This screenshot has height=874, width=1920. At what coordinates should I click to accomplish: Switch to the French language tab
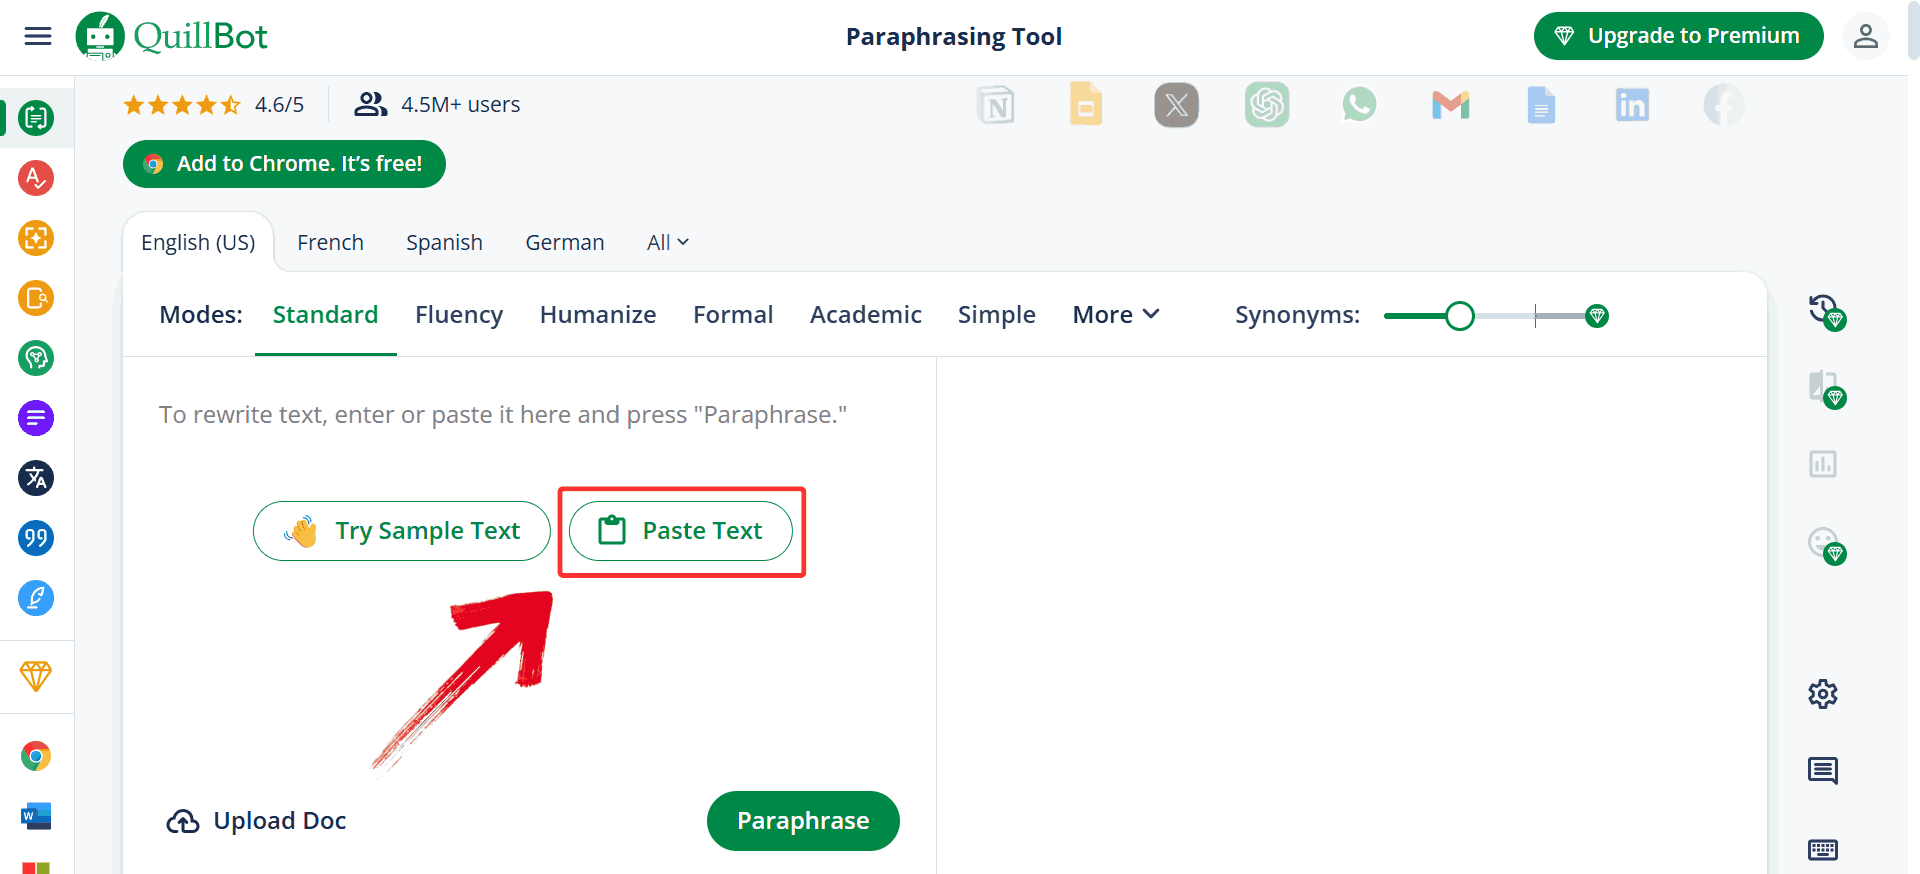330,243
